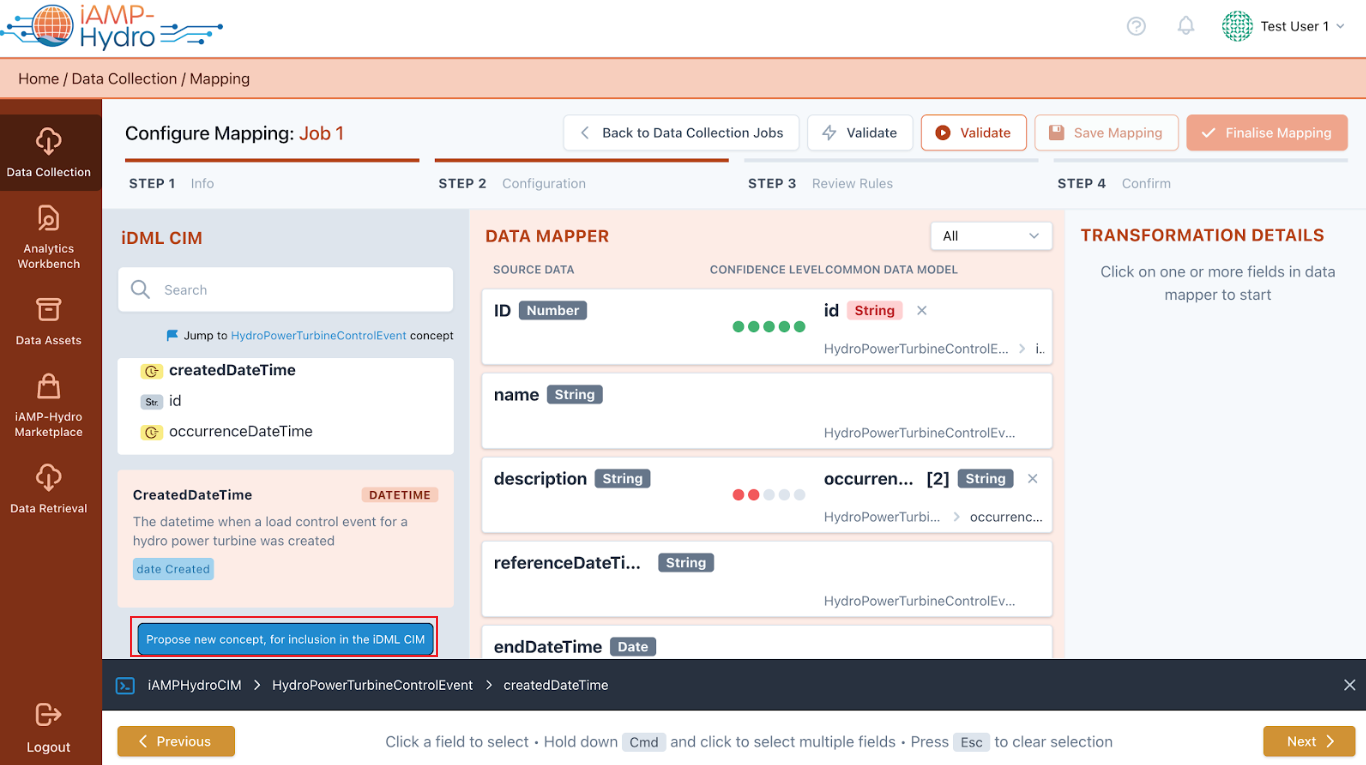
Task: Select the createdDateTime tree item
Action: coord(232,370)
